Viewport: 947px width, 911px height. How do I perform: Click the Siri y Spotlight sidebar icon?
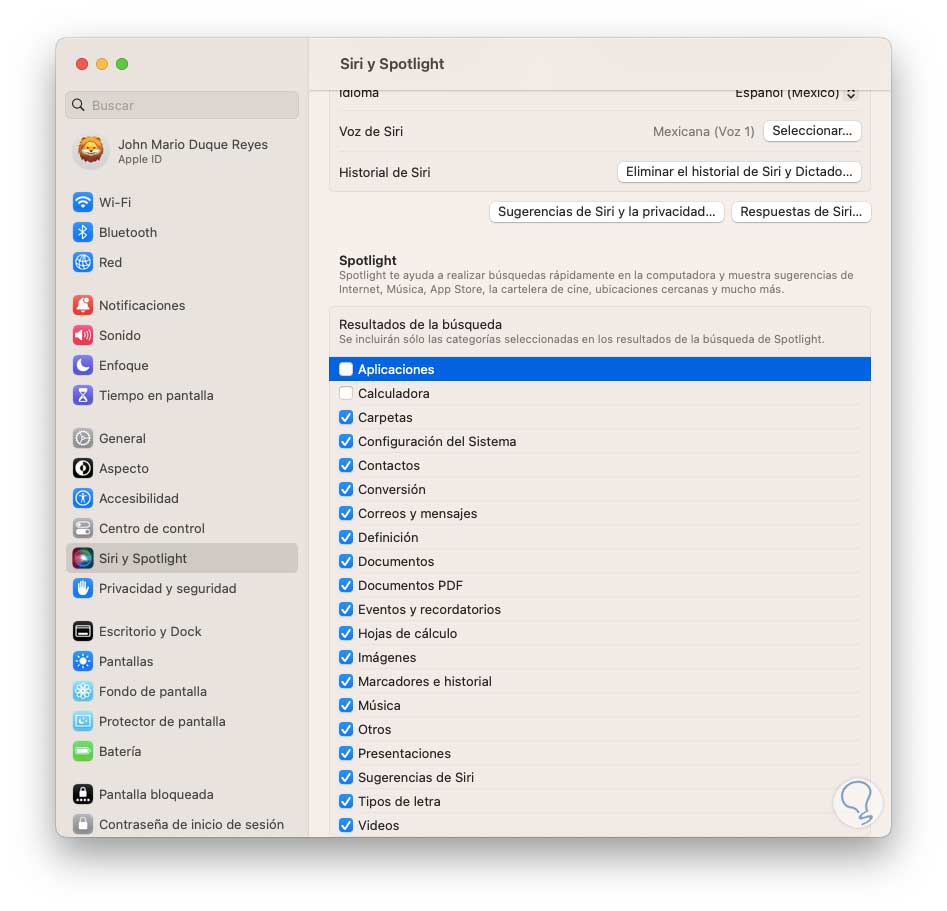coord(83,558)
